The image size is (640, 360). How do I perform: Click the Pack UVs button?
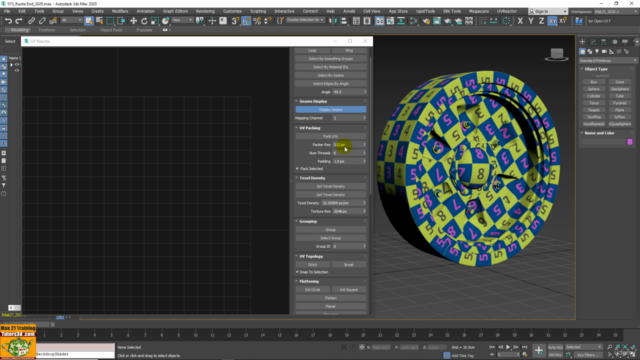coord(331,136)
